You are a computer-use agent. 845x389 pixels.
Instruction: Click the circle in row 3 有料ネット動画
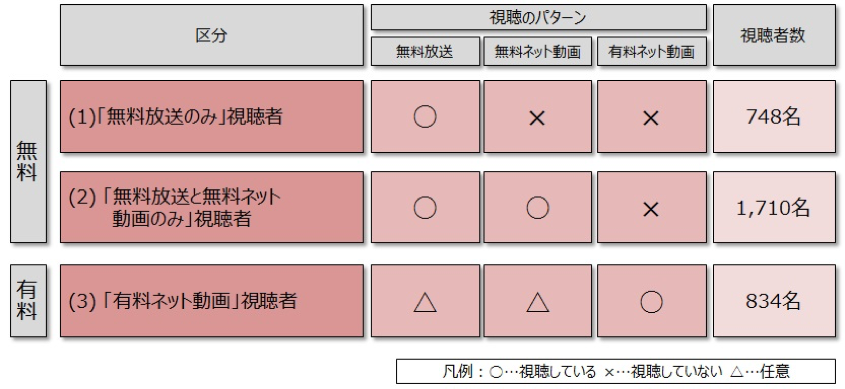point(651,302)
